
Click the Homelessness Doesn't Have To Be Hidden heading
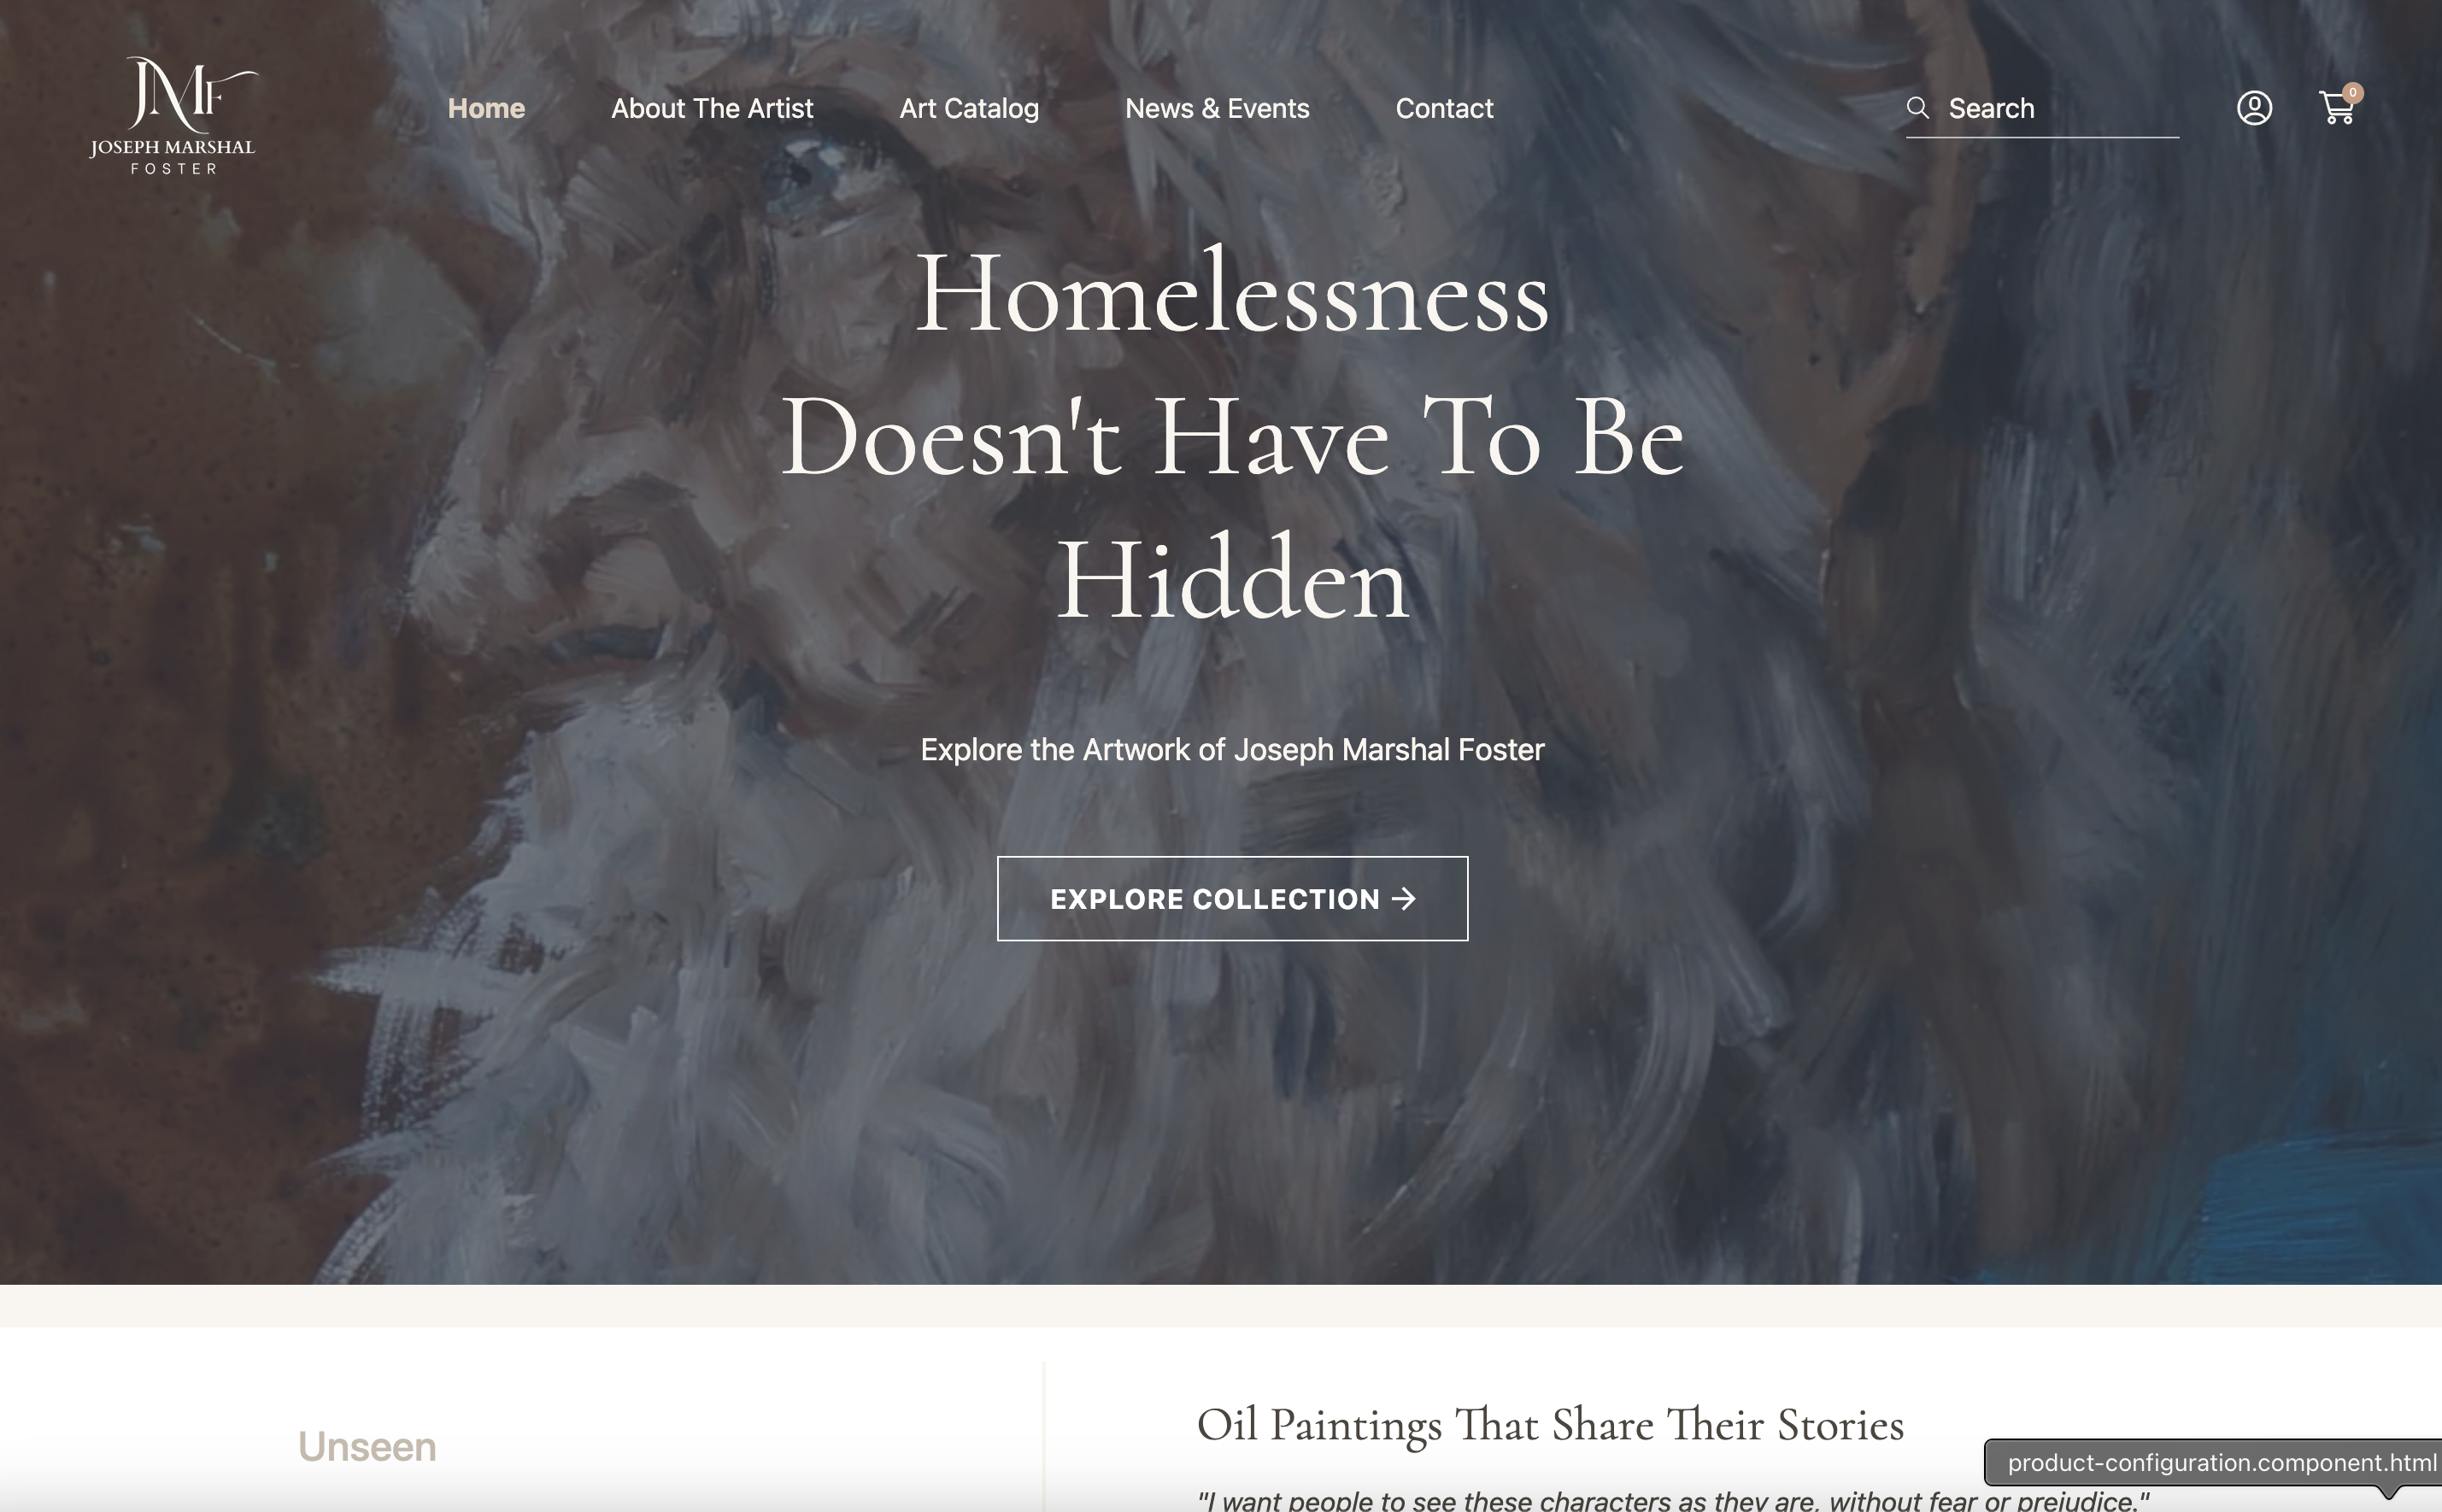point(1232,437)
